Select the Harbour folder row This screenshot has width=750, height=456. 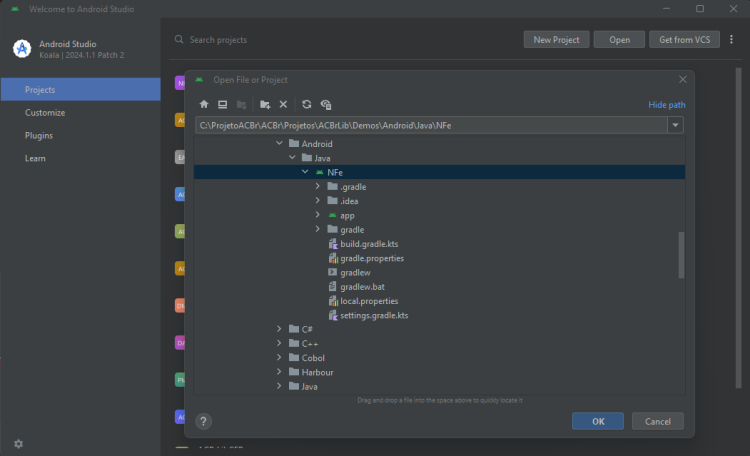pos(439,372)
